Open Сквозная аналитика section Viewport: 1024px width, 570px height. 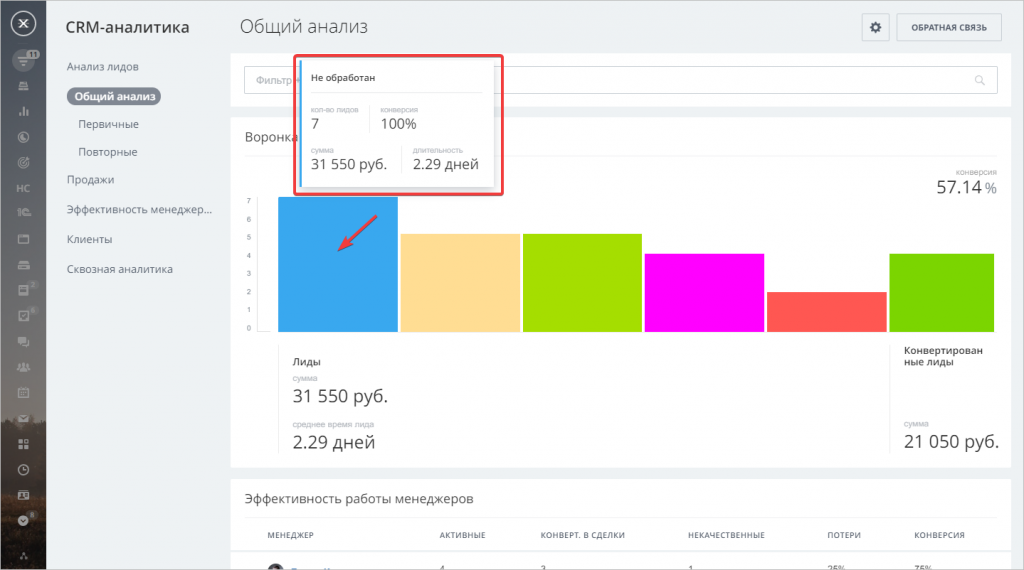119,269
